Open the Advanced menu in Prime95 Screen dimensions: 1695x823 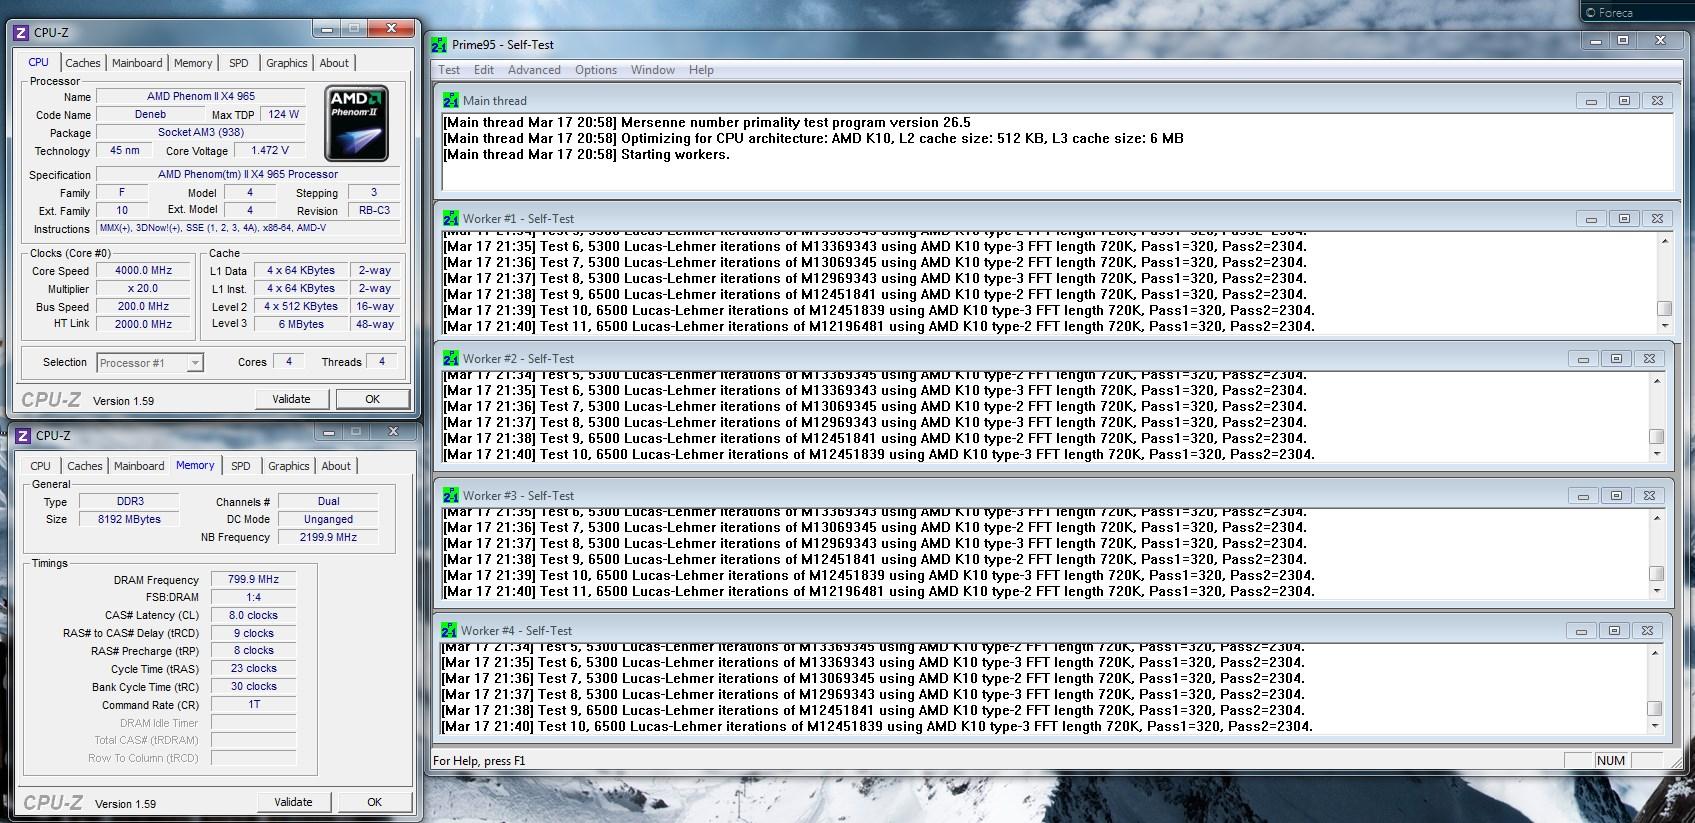point(534,70)
